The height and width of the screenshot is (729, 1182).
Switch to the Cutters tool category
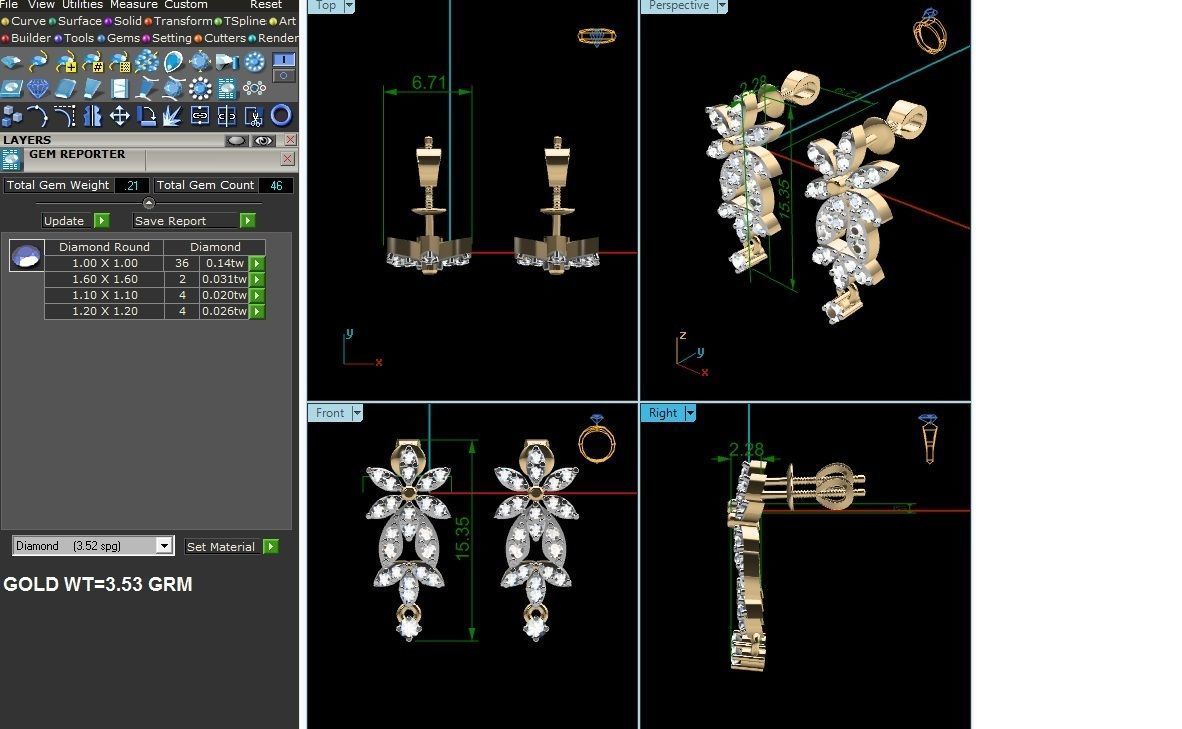(220, 38)
